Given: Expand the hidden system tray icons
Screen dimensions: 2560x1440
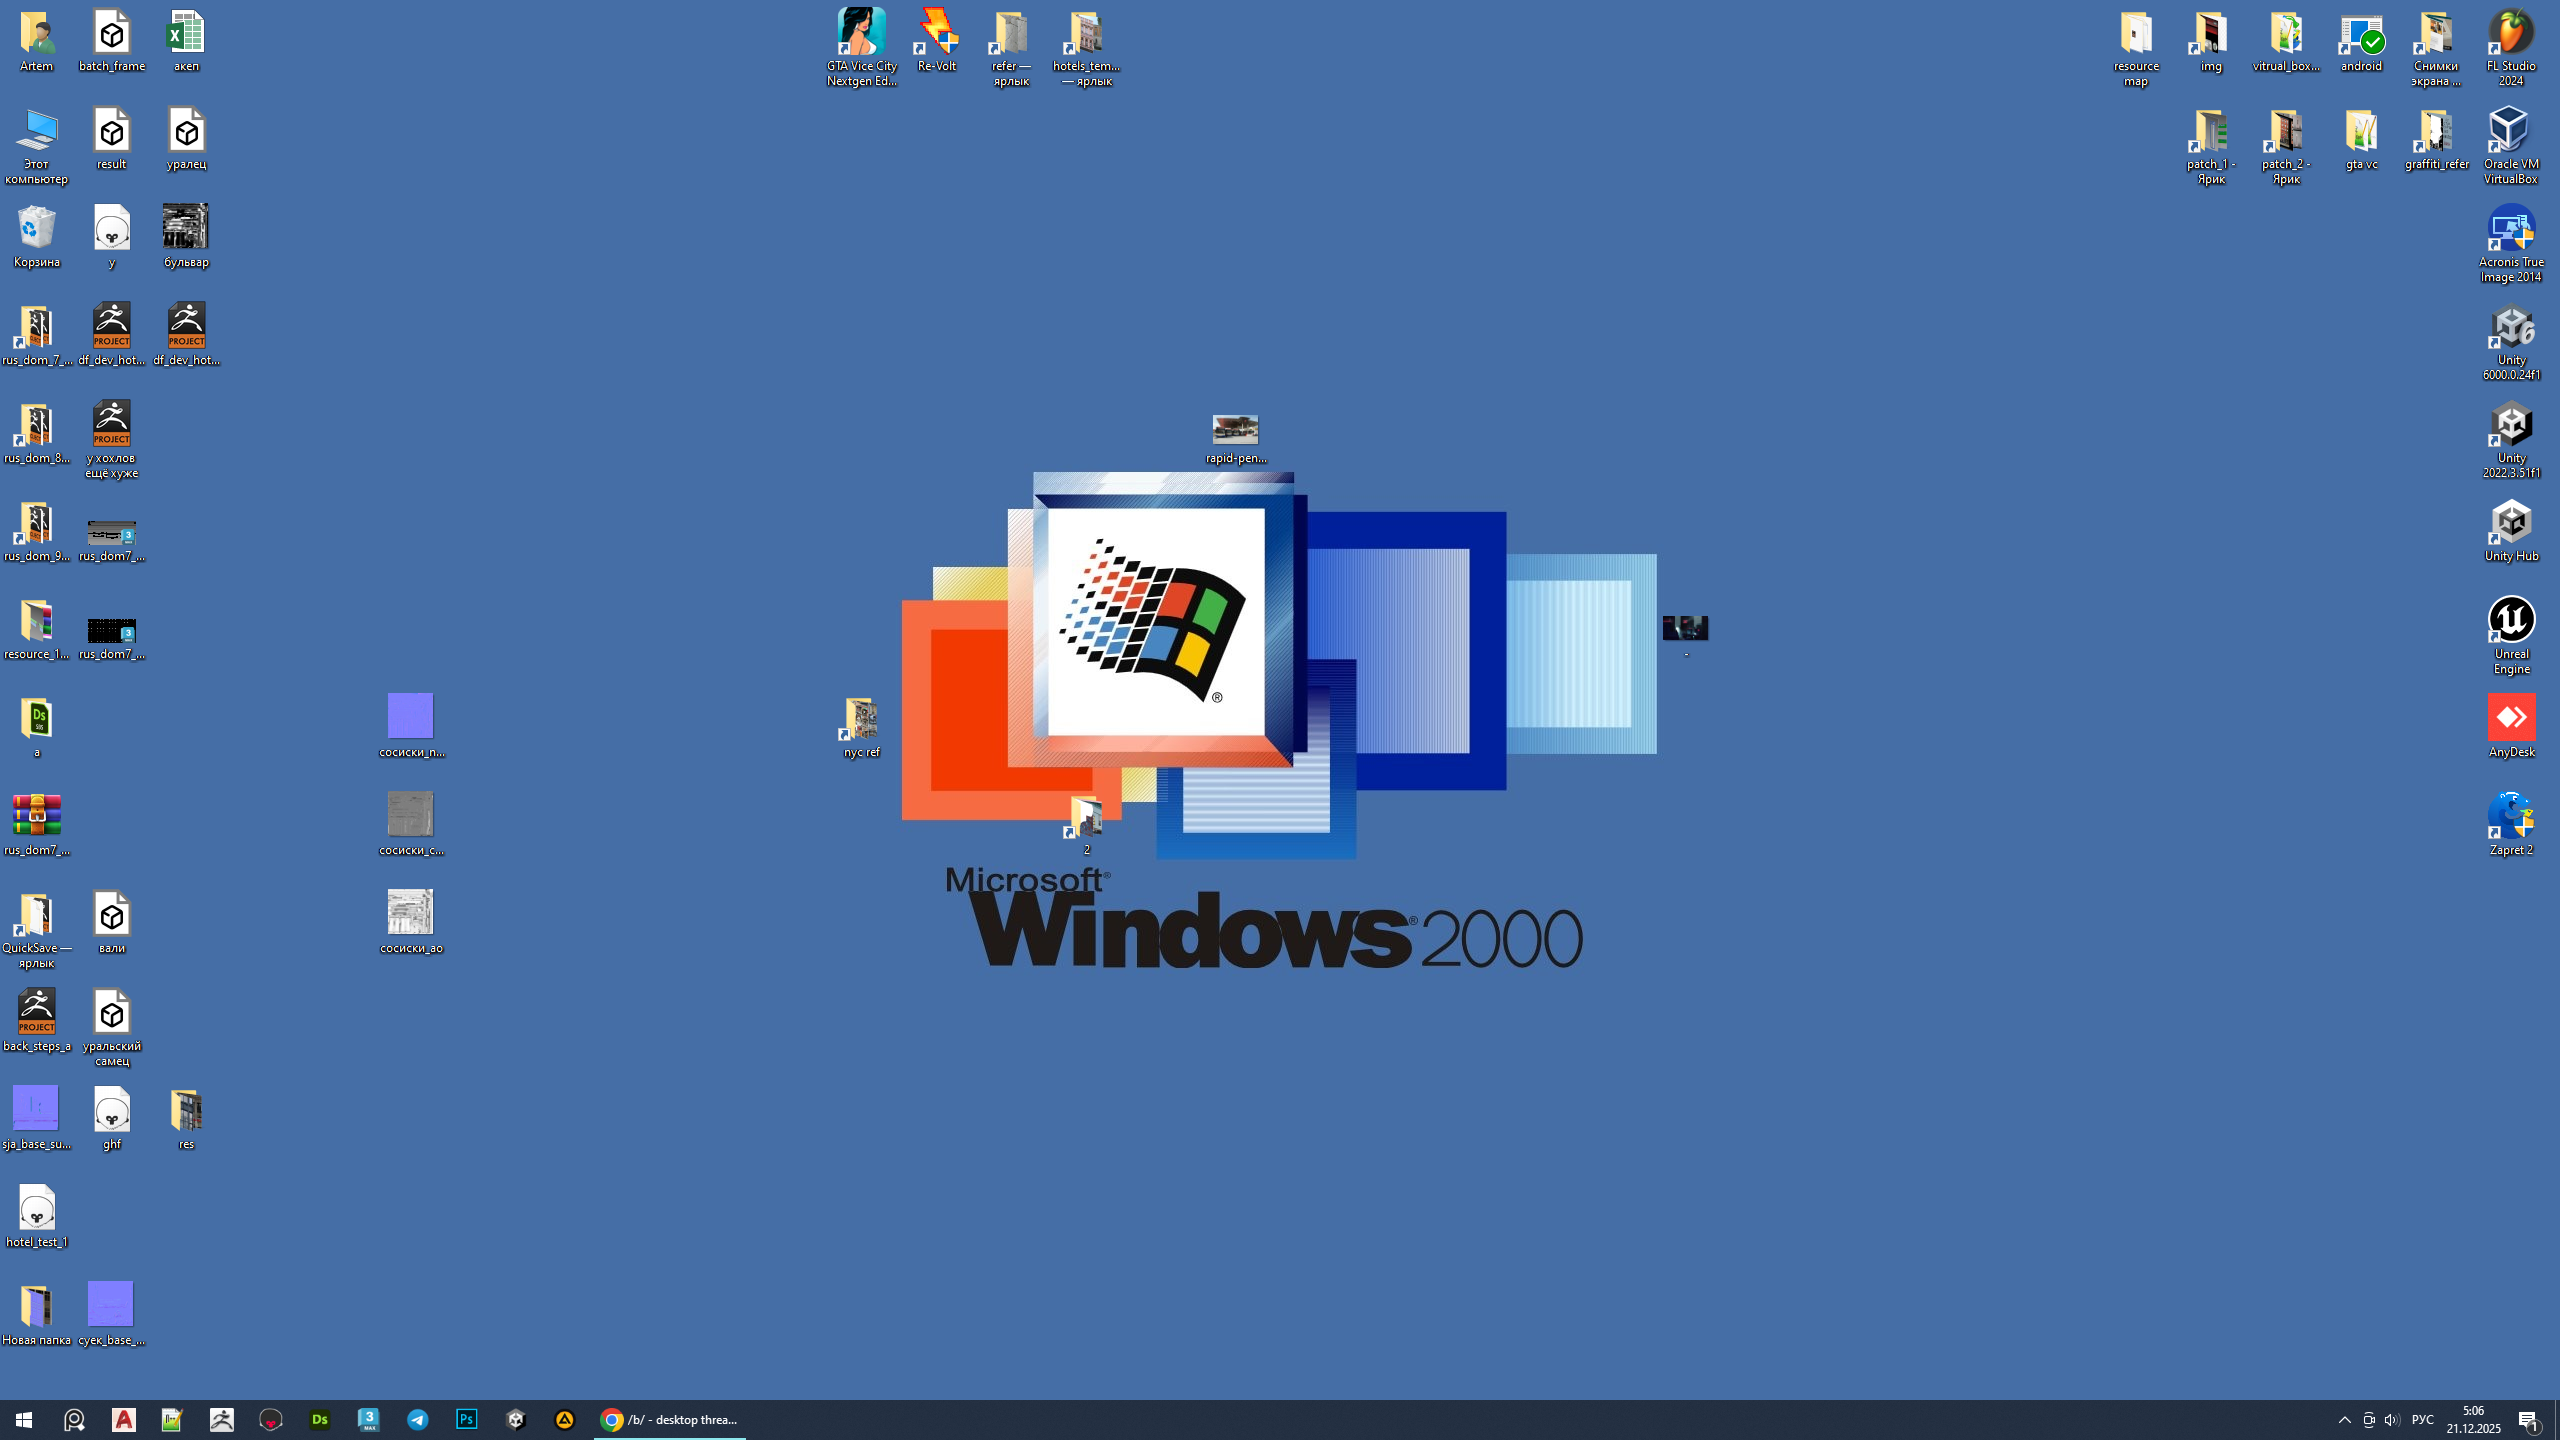Looking at the screenshot, I should pos(2344,1420).
